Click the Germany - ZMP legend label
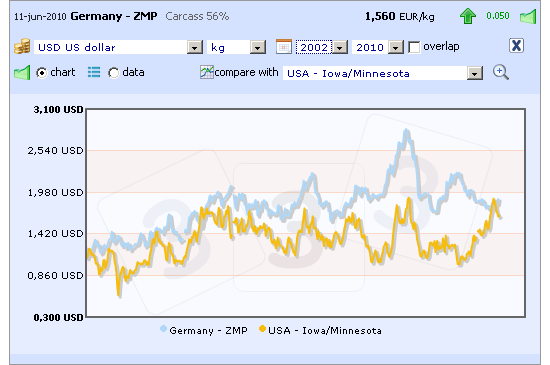The width and height of the screenshot is (550, 365). point(208,331)
